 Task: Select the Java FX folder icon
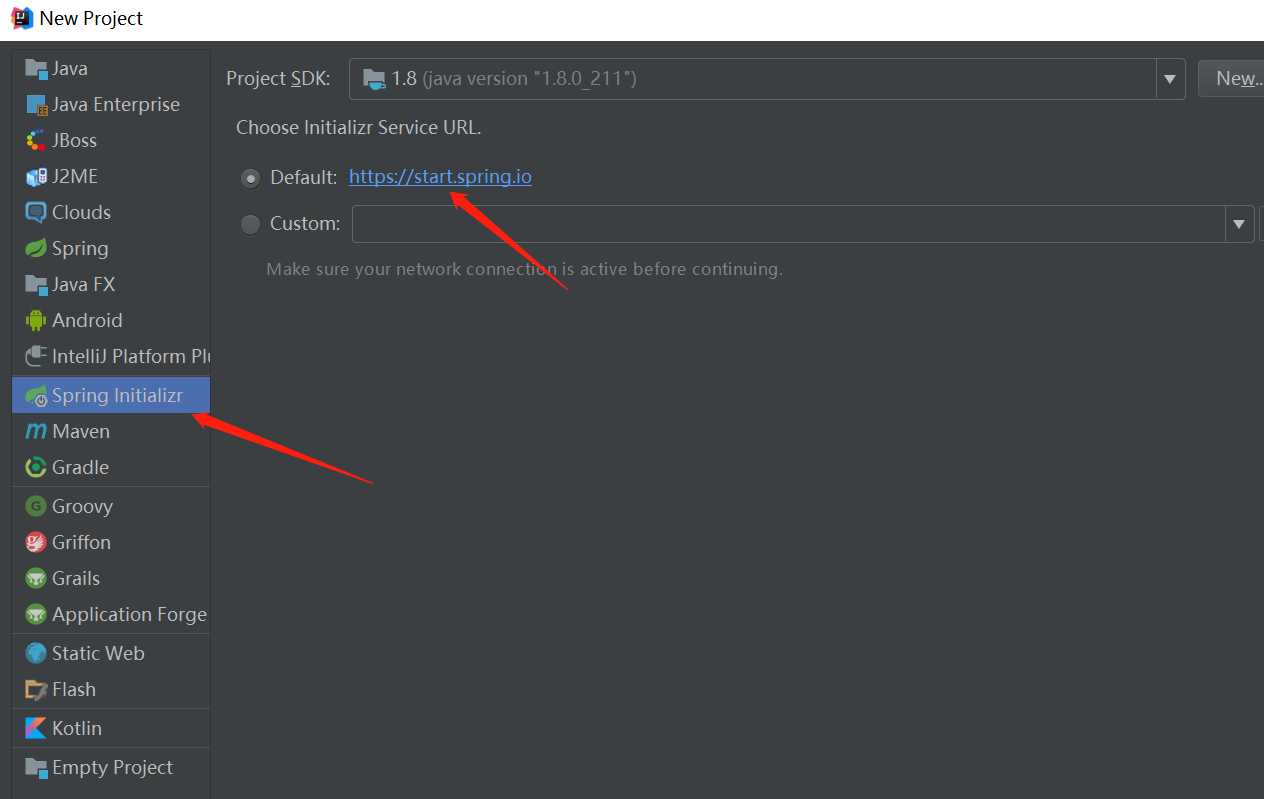(x=36, y=285)
